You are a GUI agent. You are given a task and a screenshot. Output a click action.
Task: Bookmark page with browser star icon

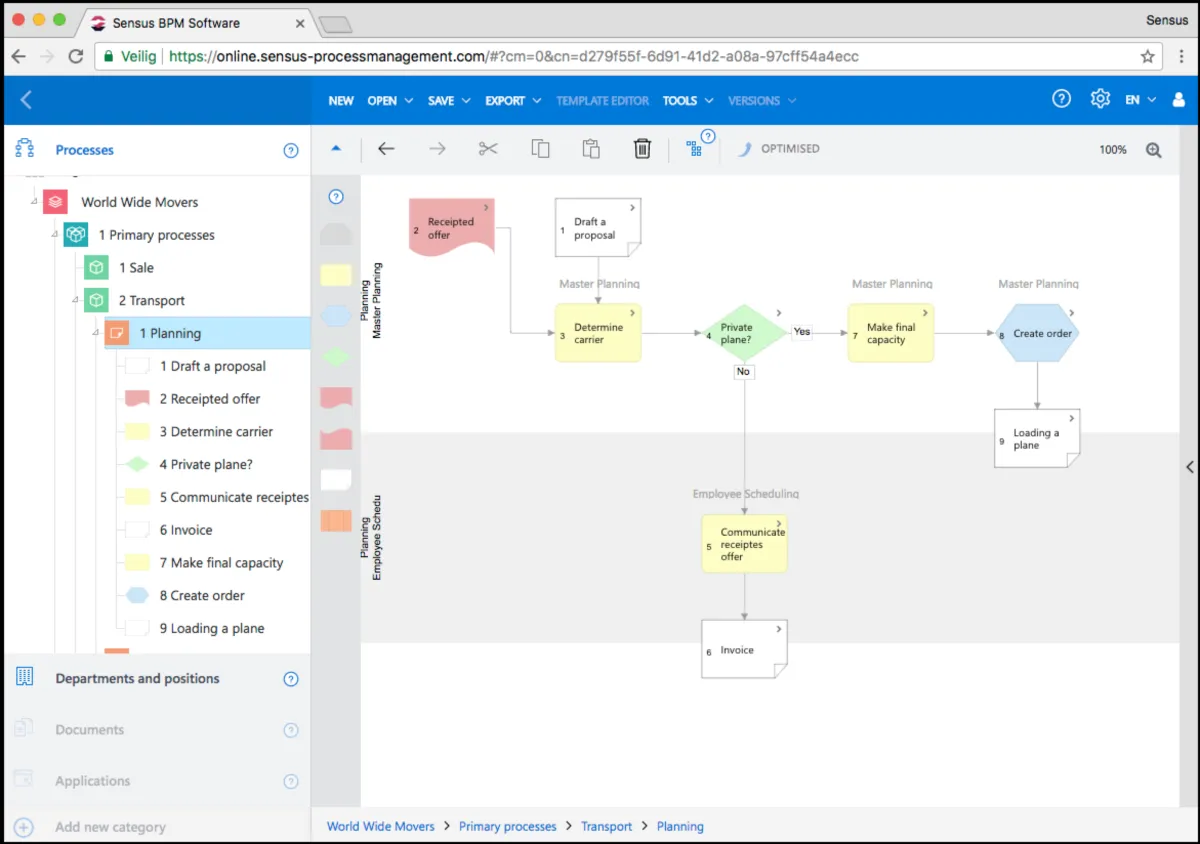coord(1148,57)
